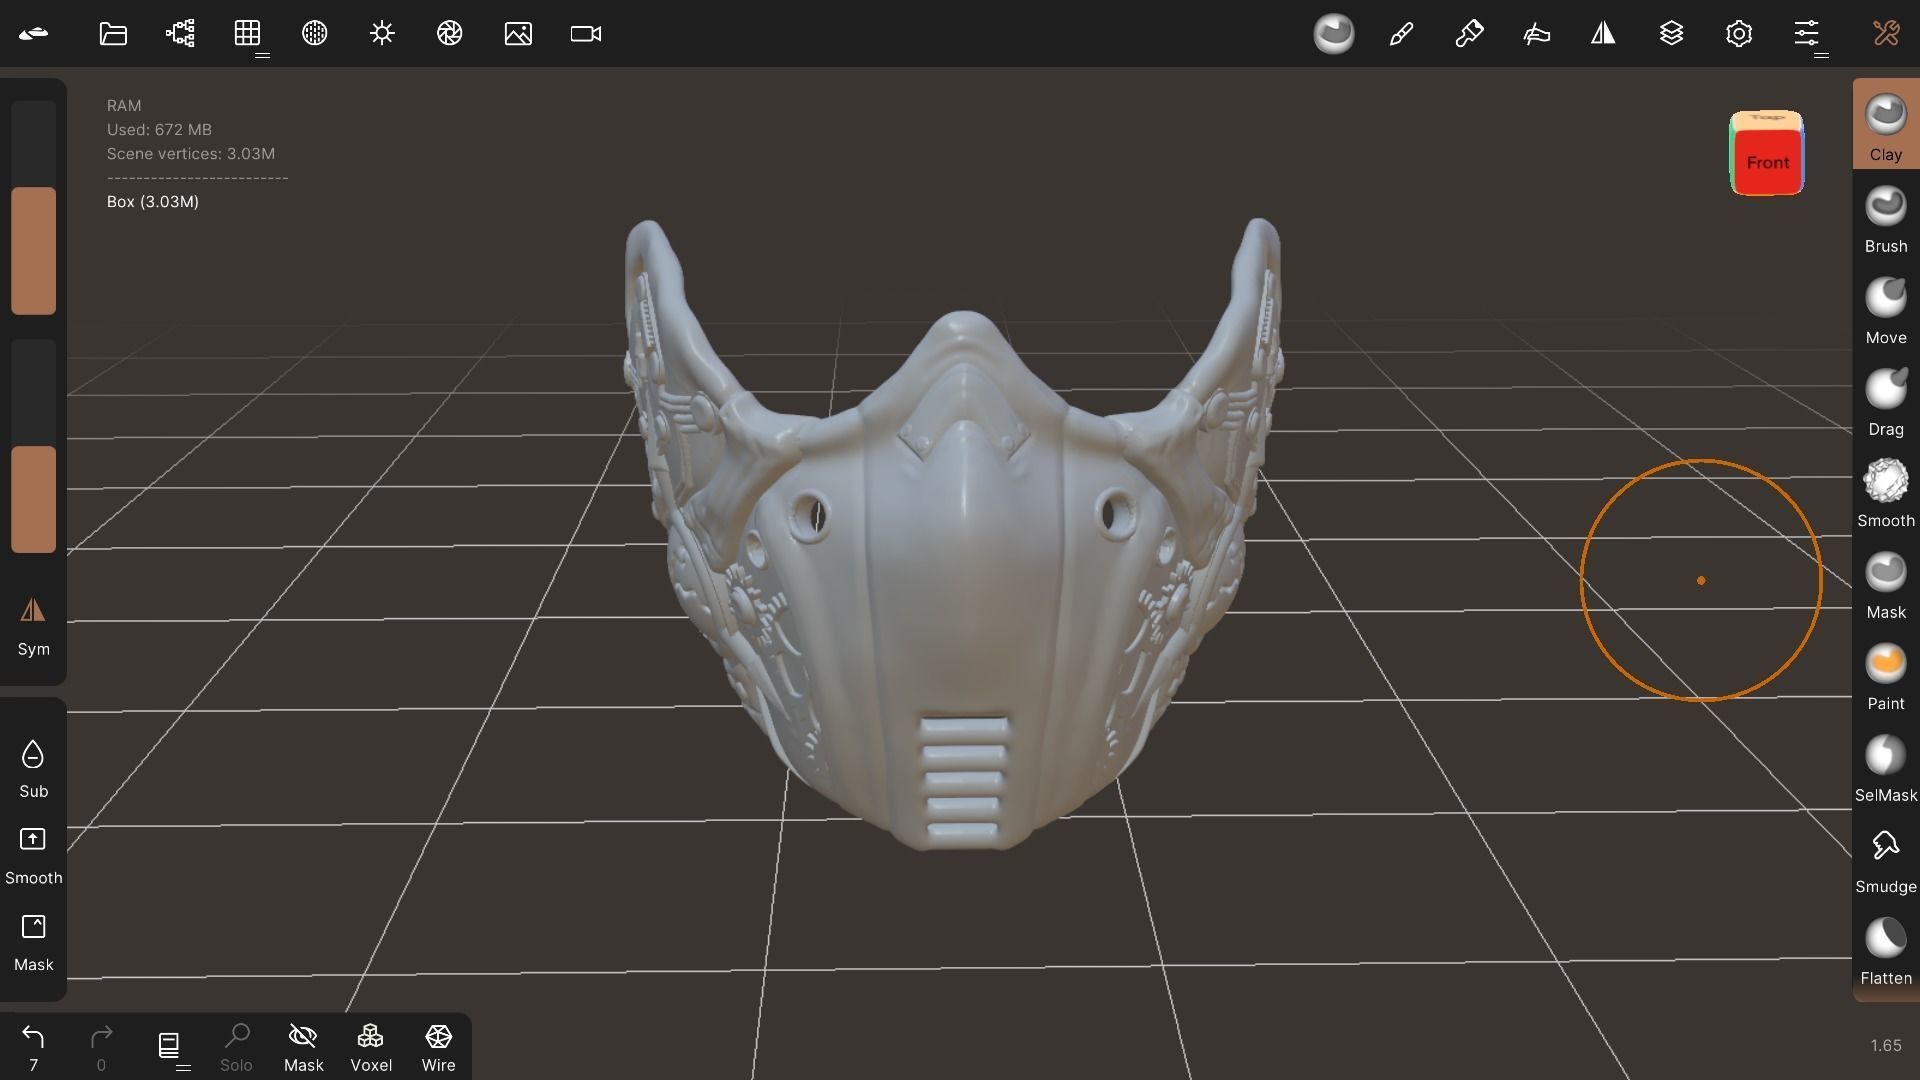Open the Background image menu
The height and width of the screenshot is (1080, 1920).
point(518,34)
